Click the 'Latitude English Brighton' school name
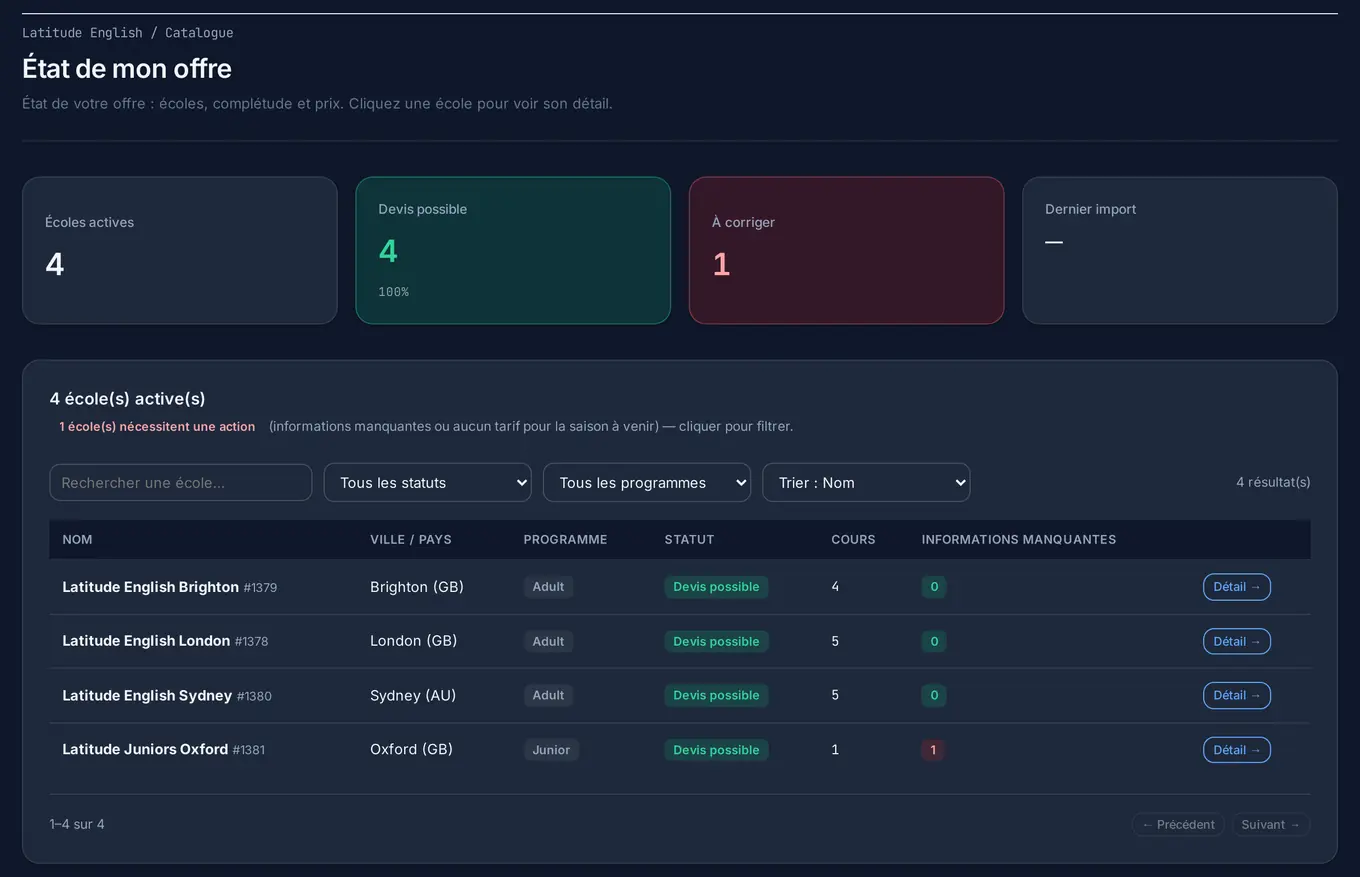The image size is (1360, 877). (x=150, y=587)
